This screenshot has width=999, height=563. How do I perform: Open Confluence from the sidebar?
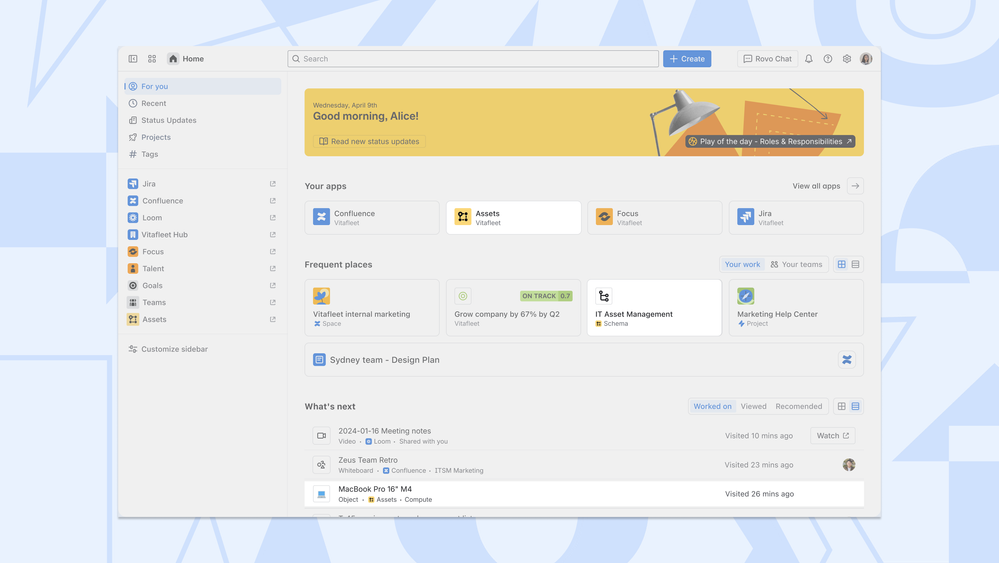point(203,201)
